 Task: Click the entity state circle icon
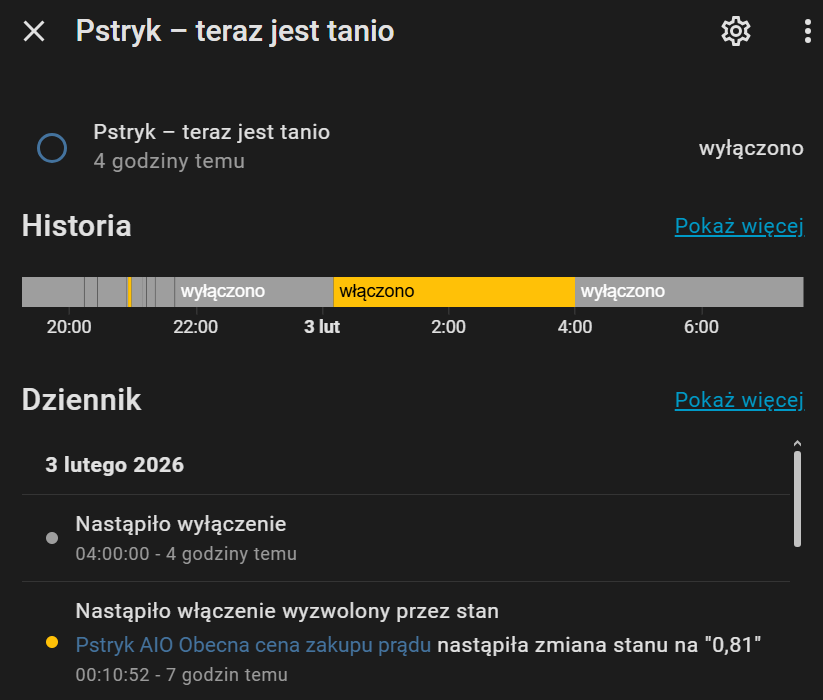click(52, 148)
